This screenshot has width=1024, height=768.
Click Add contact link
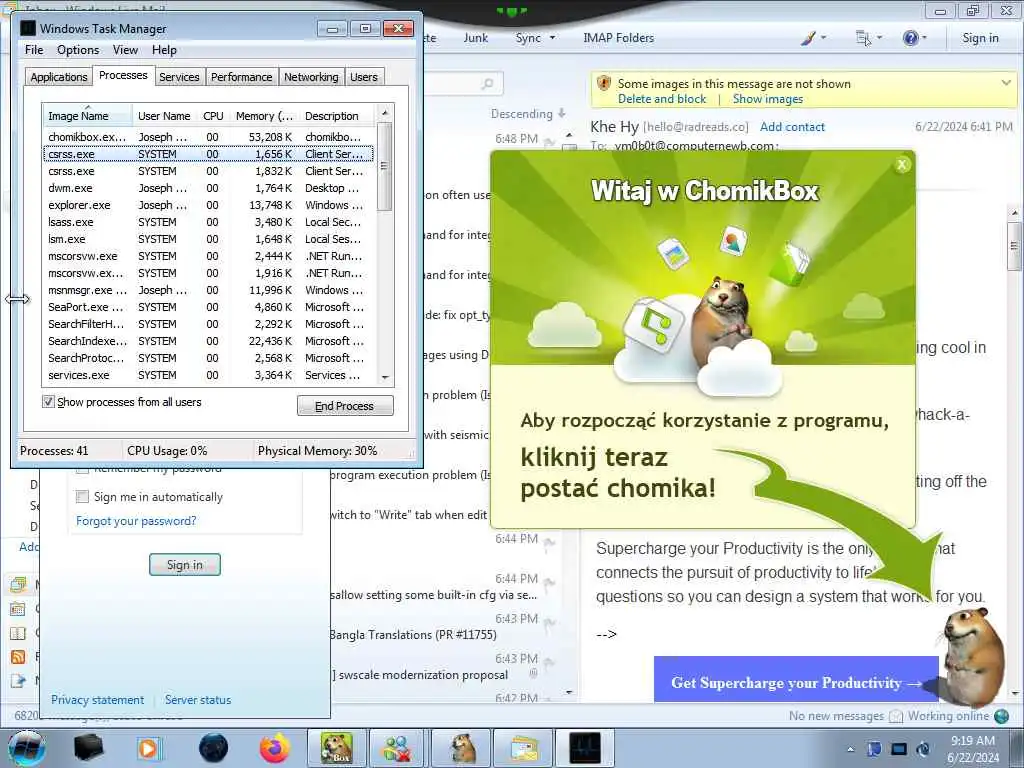tap(792, 127)
